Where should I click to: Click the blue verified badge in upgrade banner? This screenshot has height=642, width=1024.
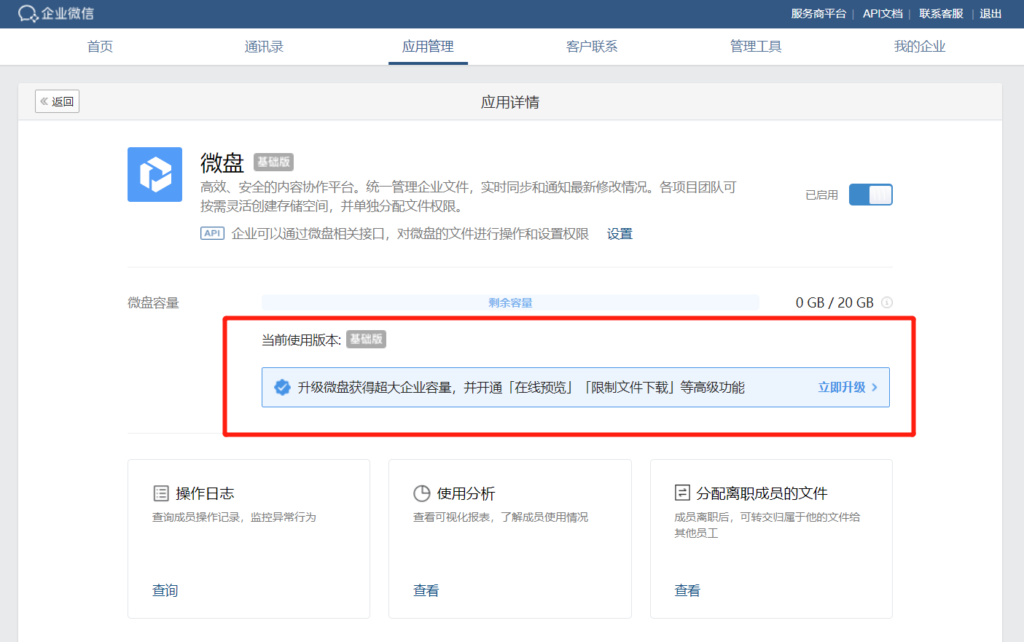[282, 387]
